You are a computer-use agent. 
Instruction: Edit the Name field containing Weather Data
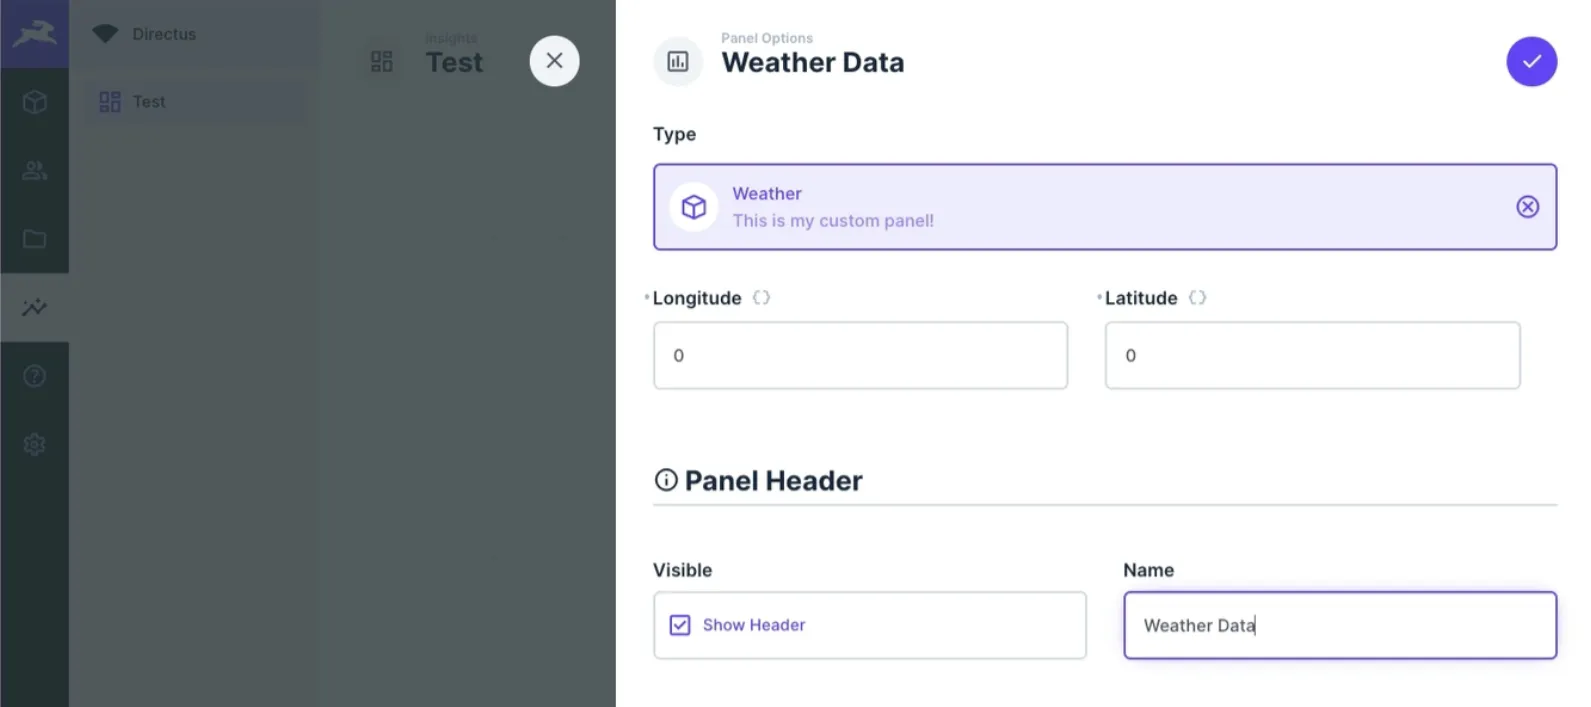(x=1340, y=624)
